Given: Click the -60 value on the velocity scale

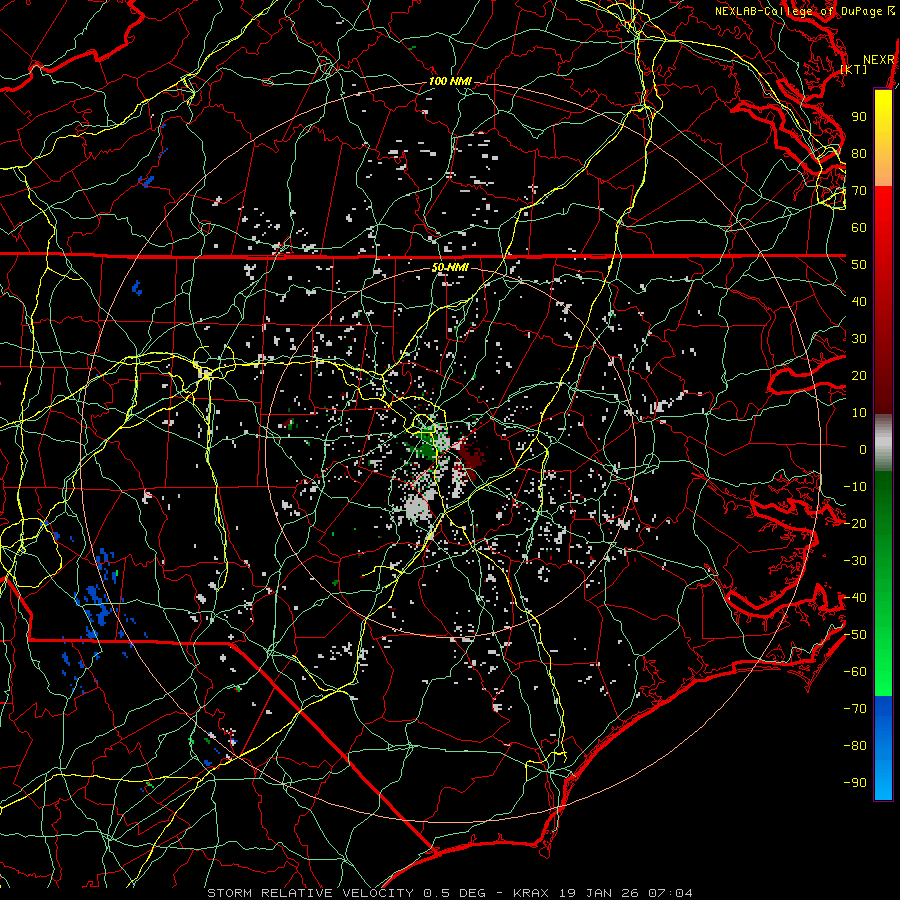Looking at the screenshot, I should [855, 672].
